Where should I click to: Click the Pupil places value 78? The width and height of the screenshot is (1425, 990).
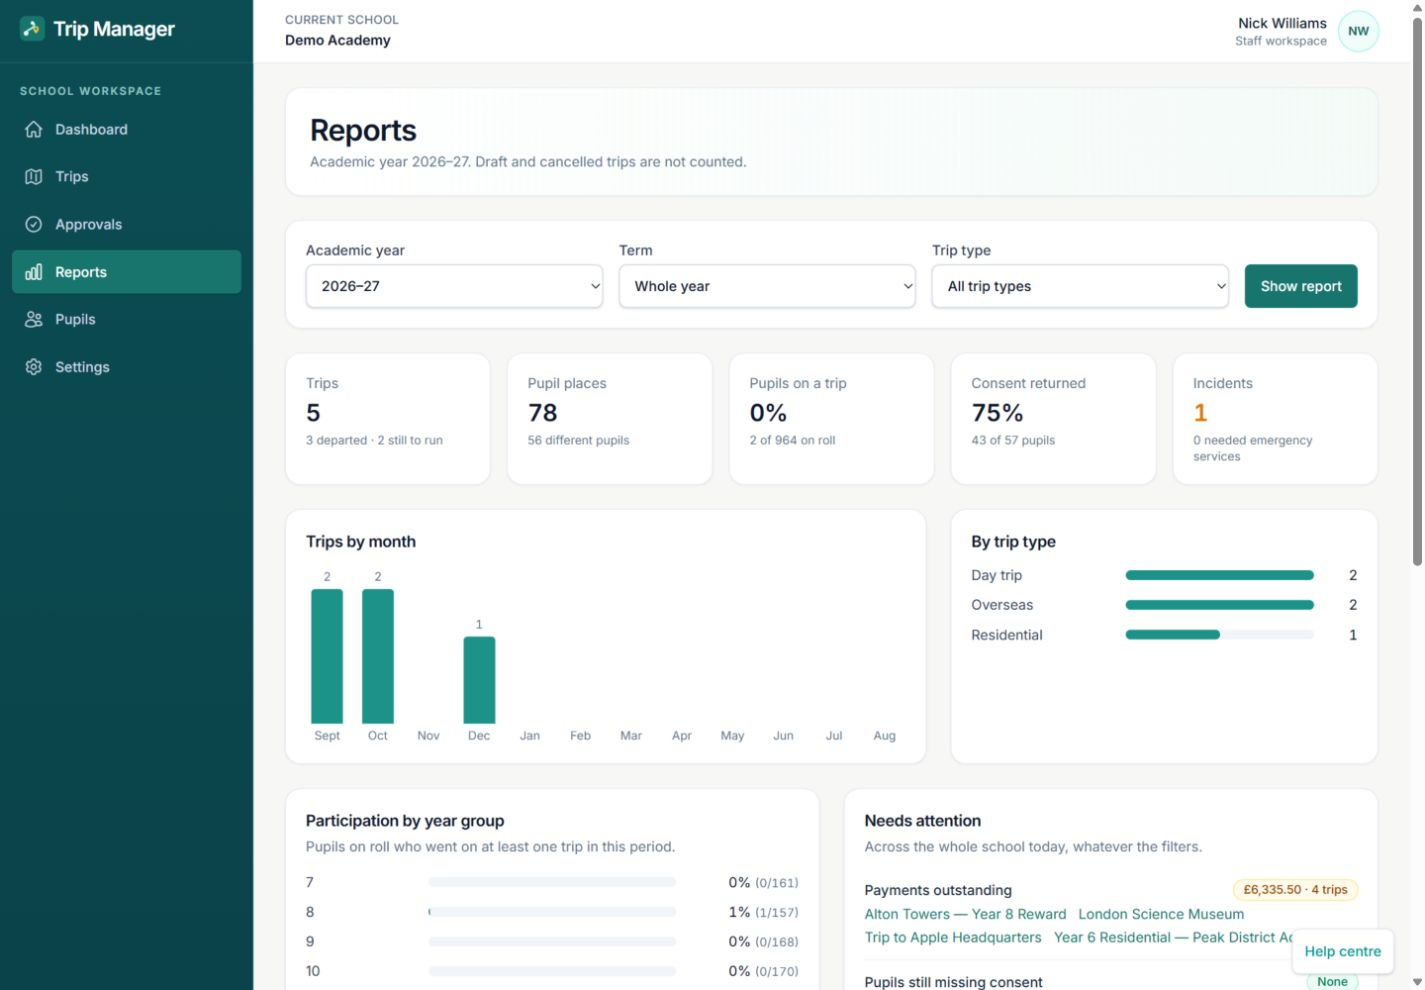pos(542,413)
